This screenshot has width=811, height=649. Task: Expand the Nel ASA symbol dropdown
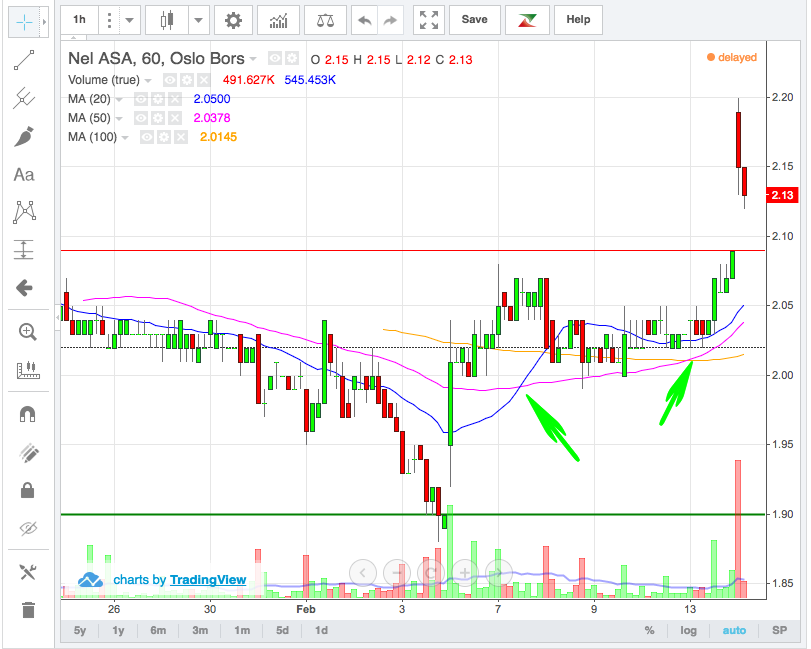253,58
